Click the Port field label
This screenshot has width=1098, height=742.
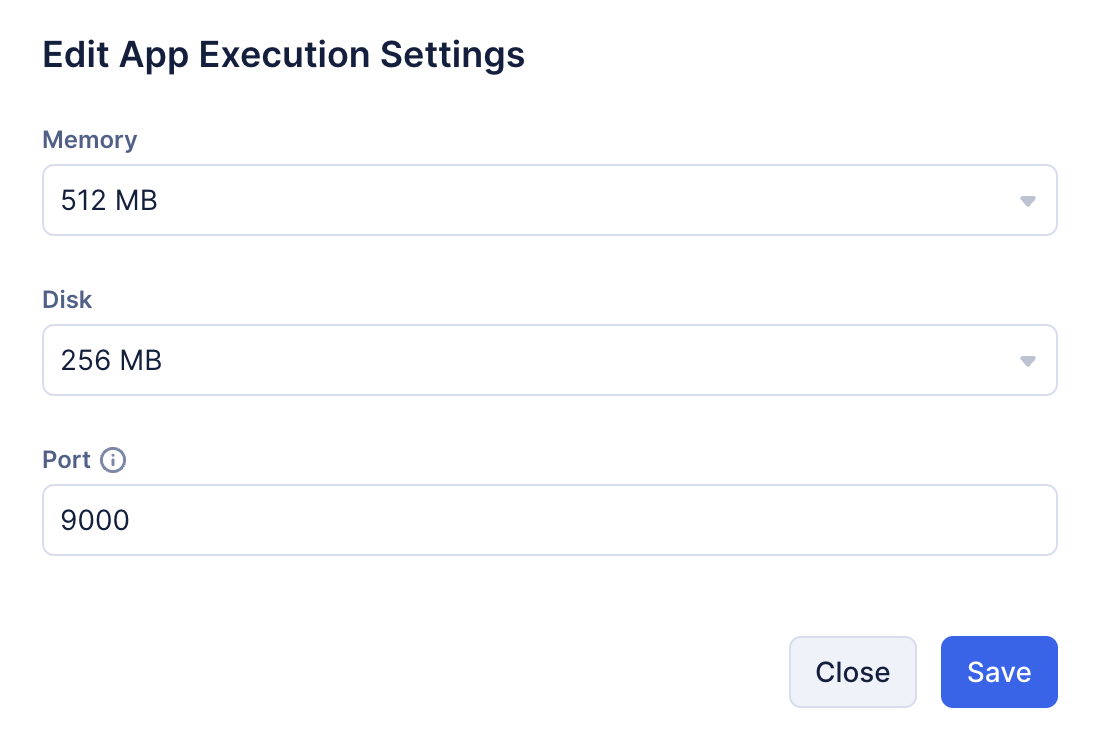coord(66,460)
